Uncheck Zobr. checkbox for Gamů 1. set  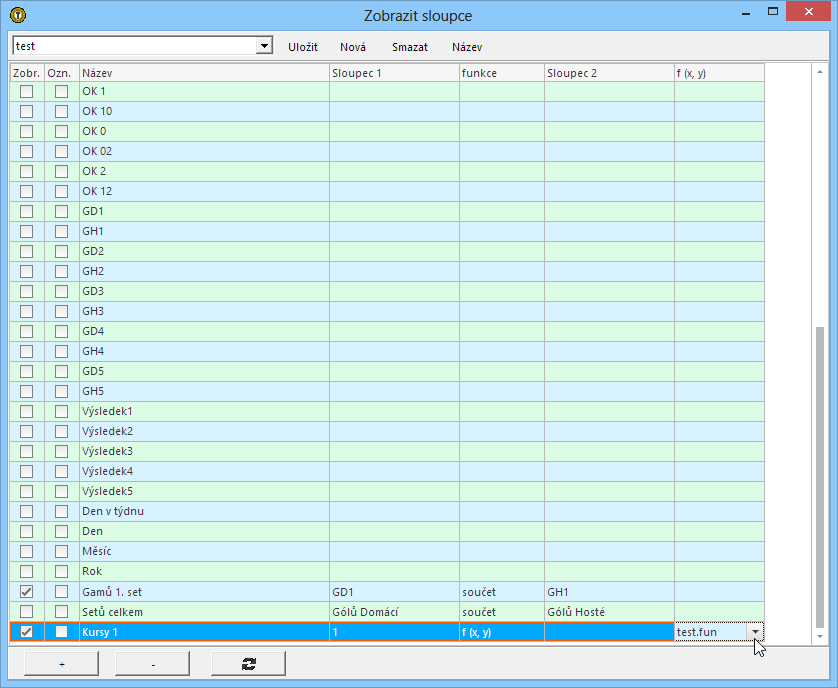pos(27,592)
